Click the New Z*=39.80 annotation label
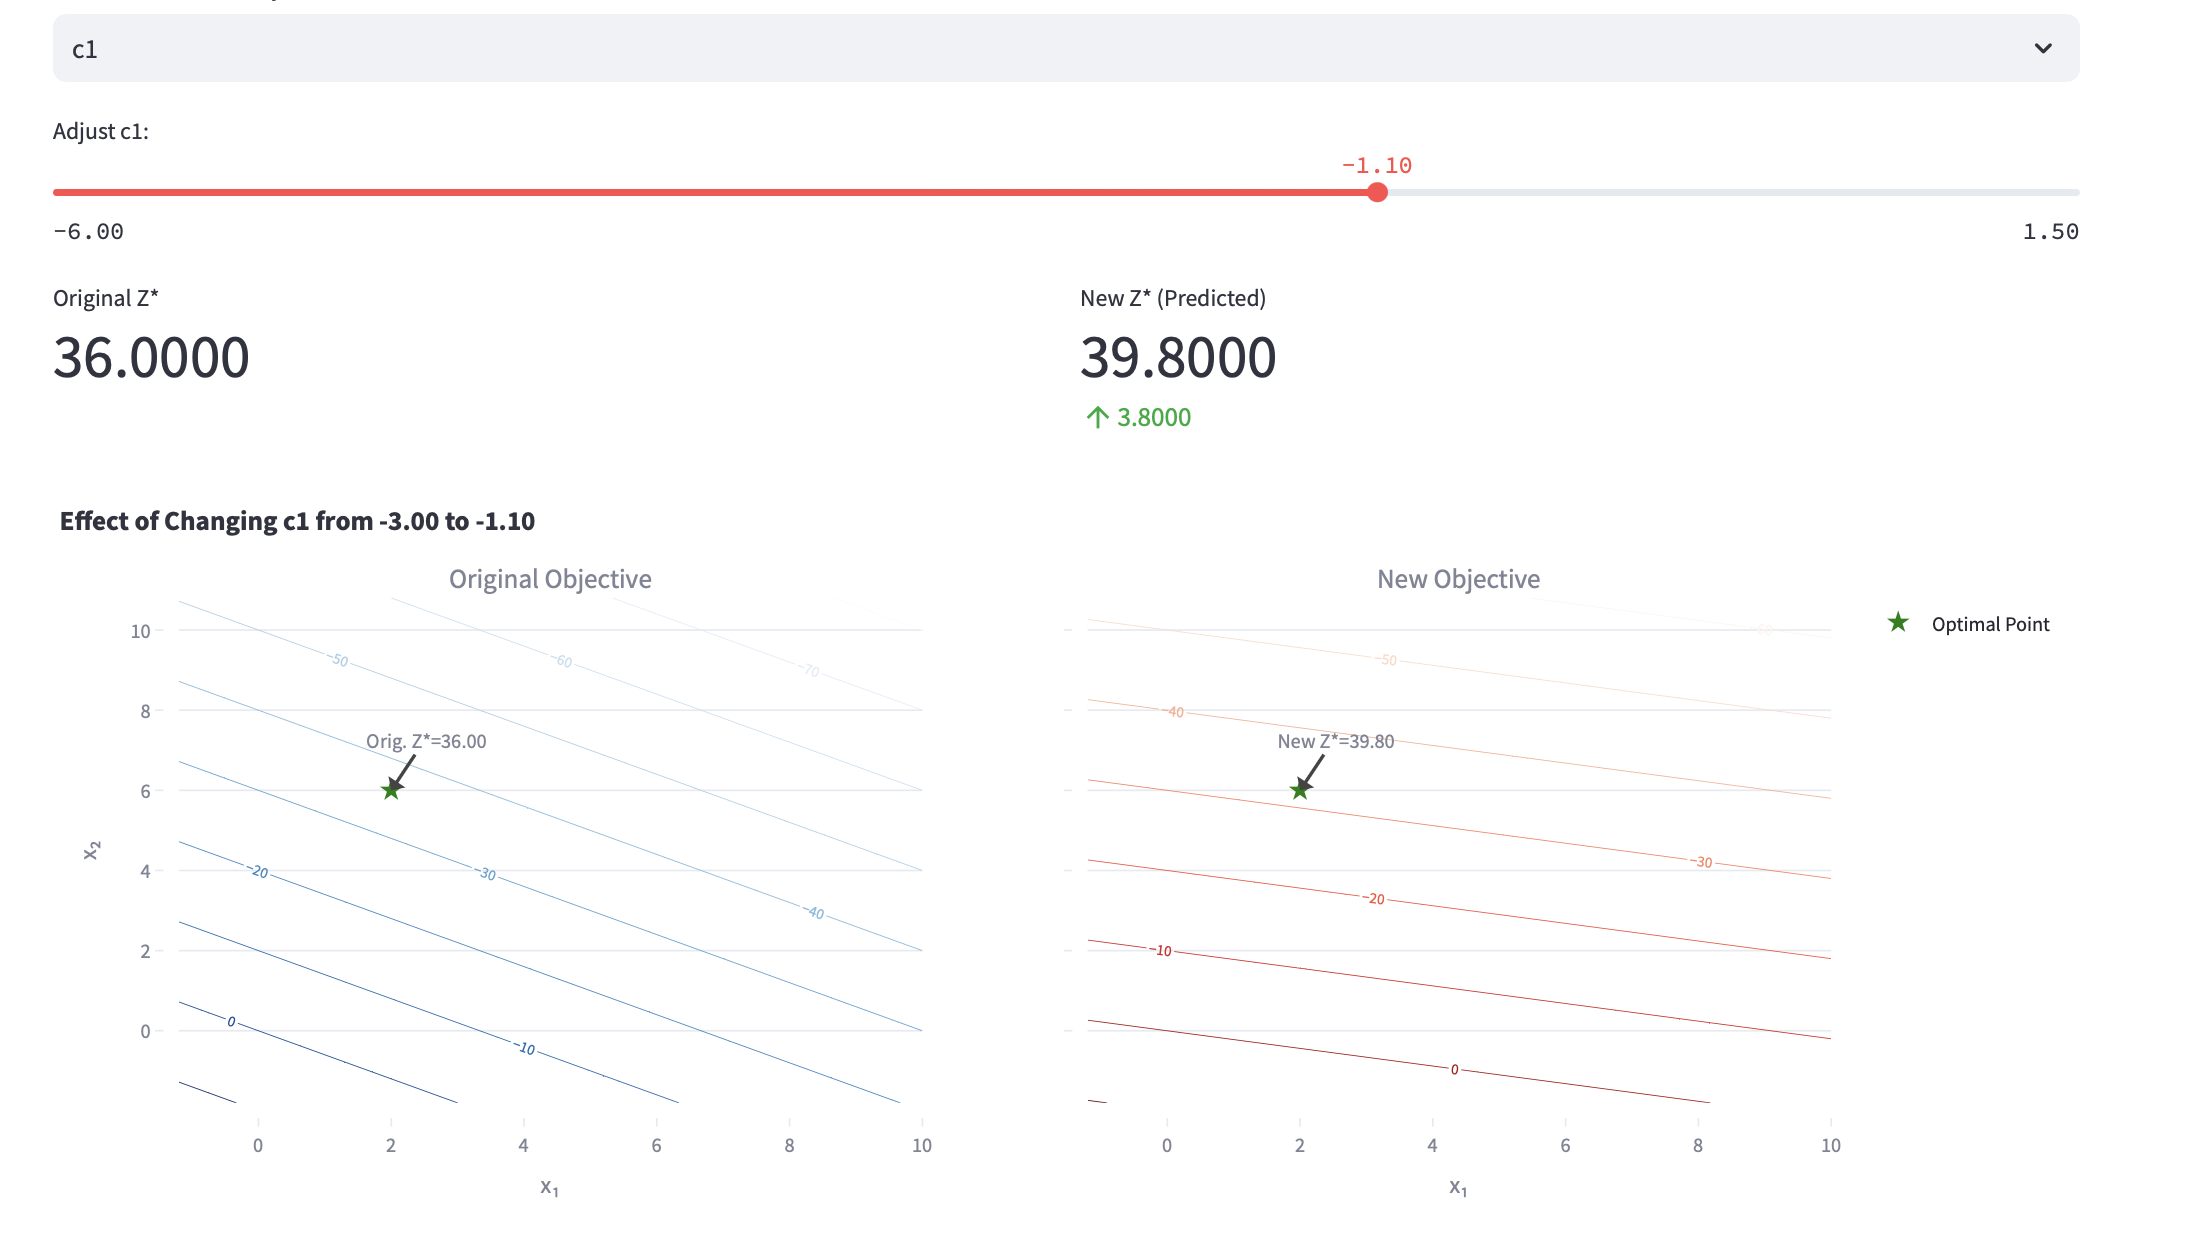The image size is (2186, 1234). click(1335, 741)
